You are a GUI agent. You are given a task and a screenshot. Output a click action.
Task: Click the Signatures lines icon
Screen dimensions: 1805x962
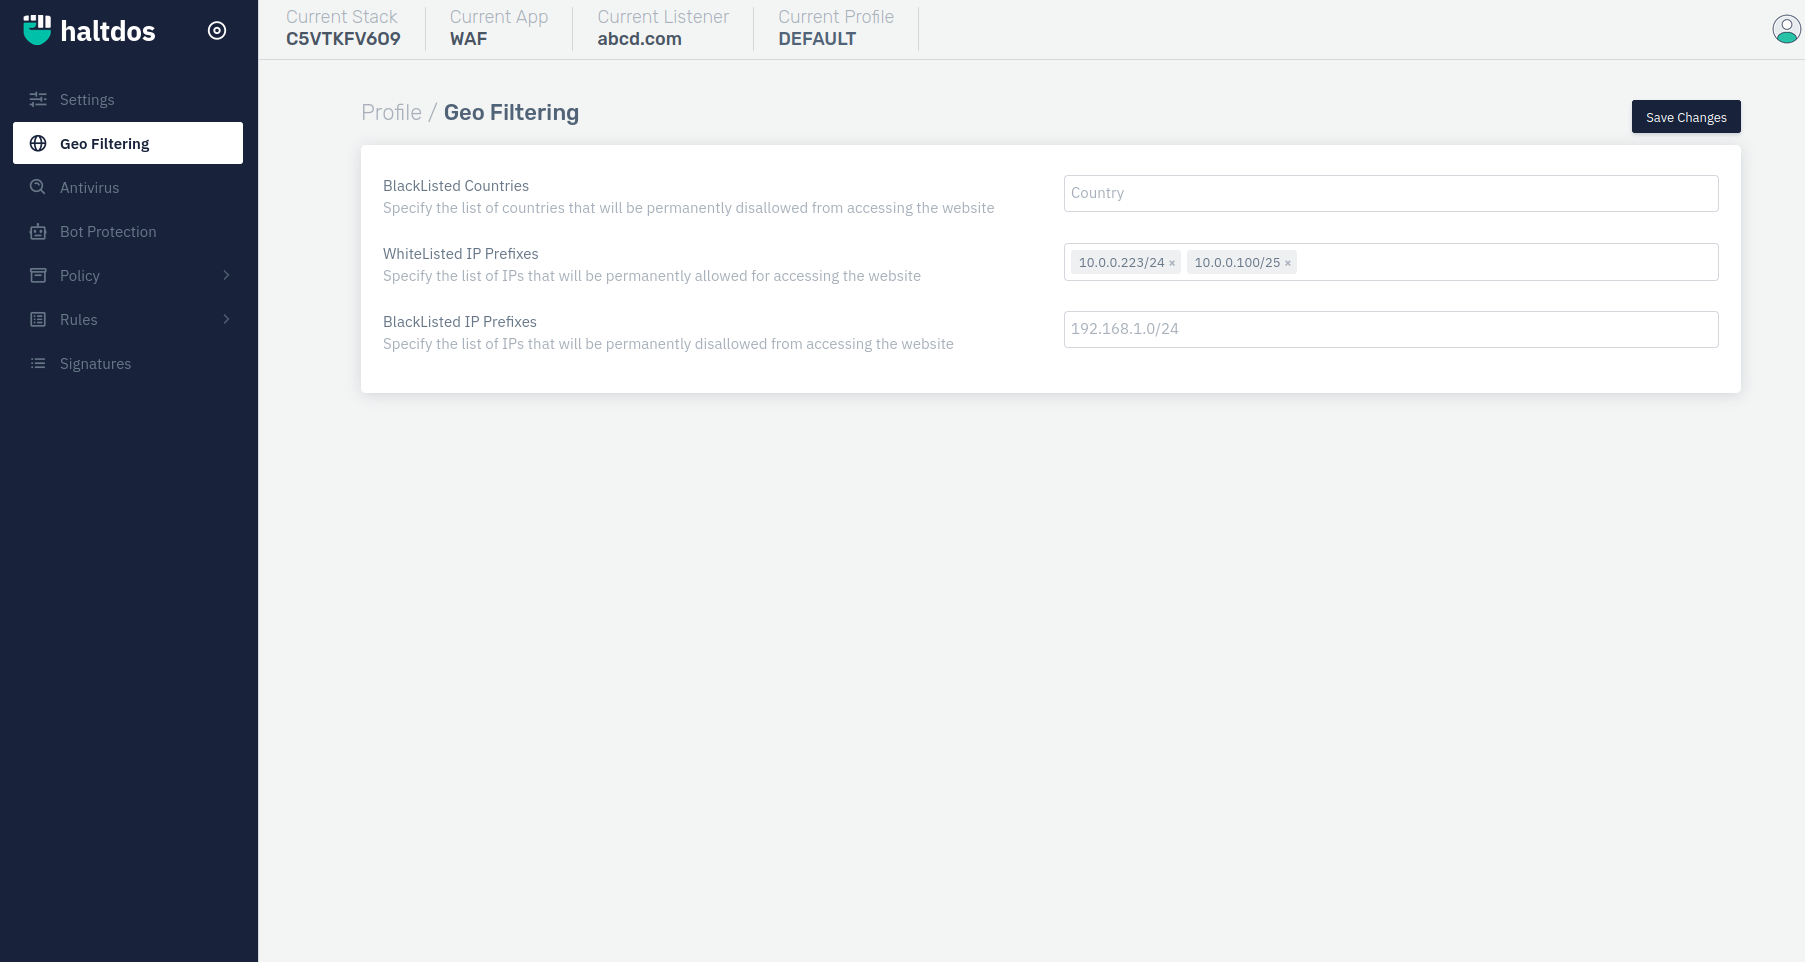pyautogui.click(x=38, y=363)
